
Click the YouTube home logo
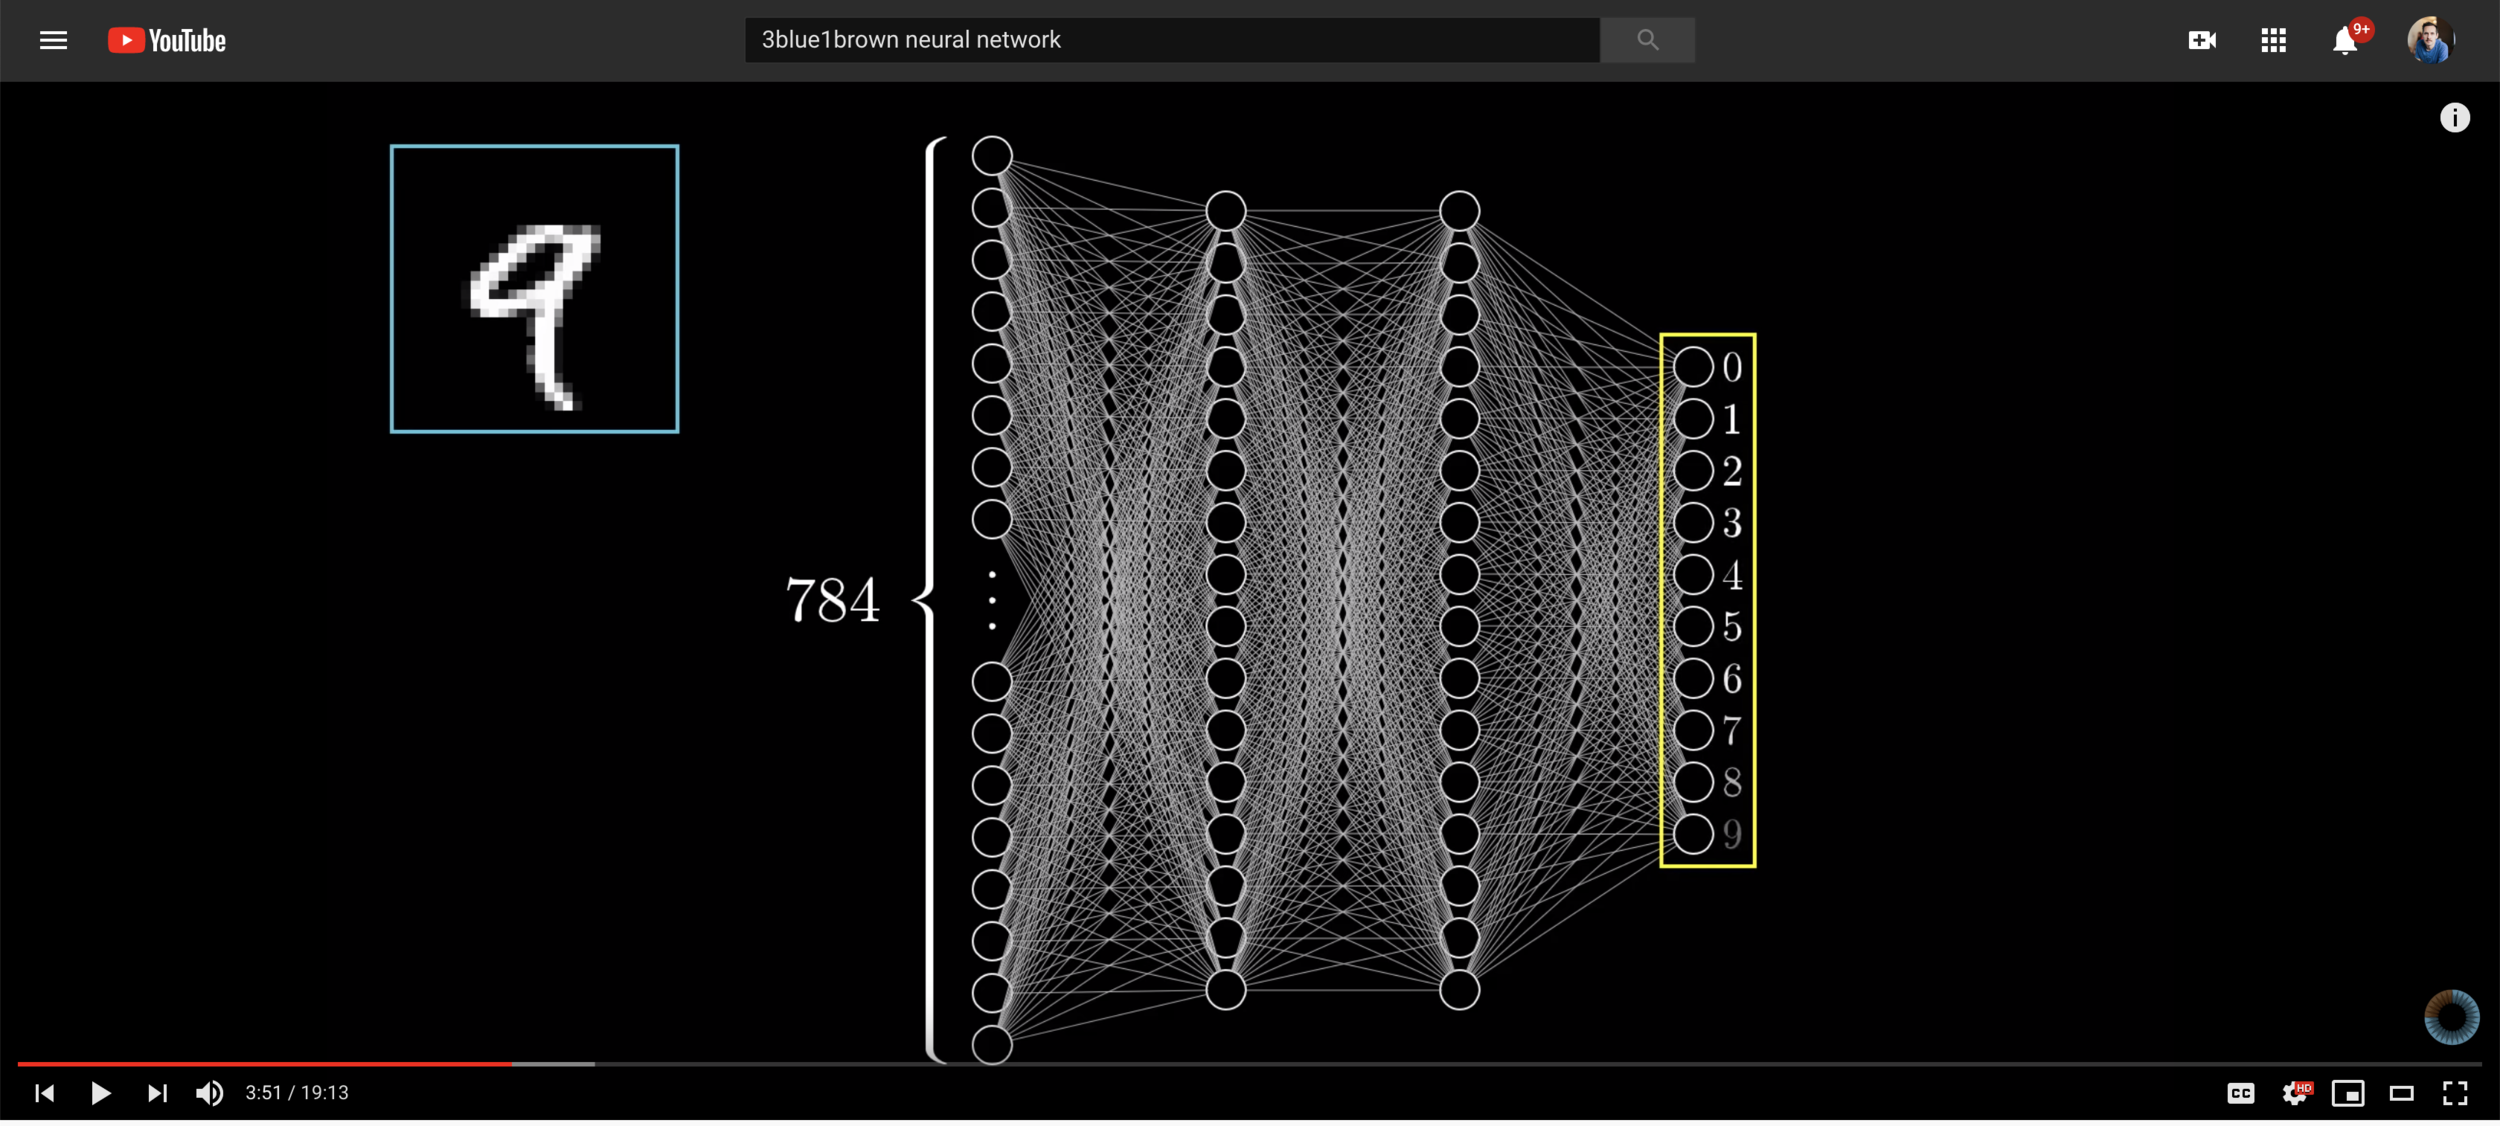point(167,40)
